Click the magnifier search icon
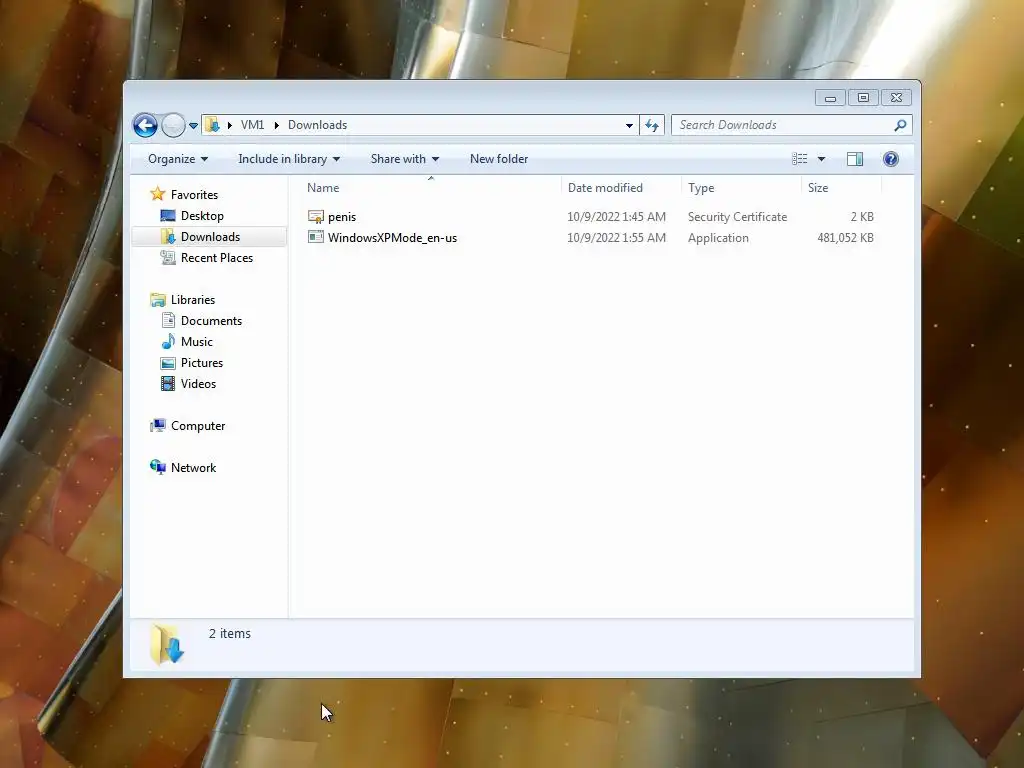 [x=901, y=125]
